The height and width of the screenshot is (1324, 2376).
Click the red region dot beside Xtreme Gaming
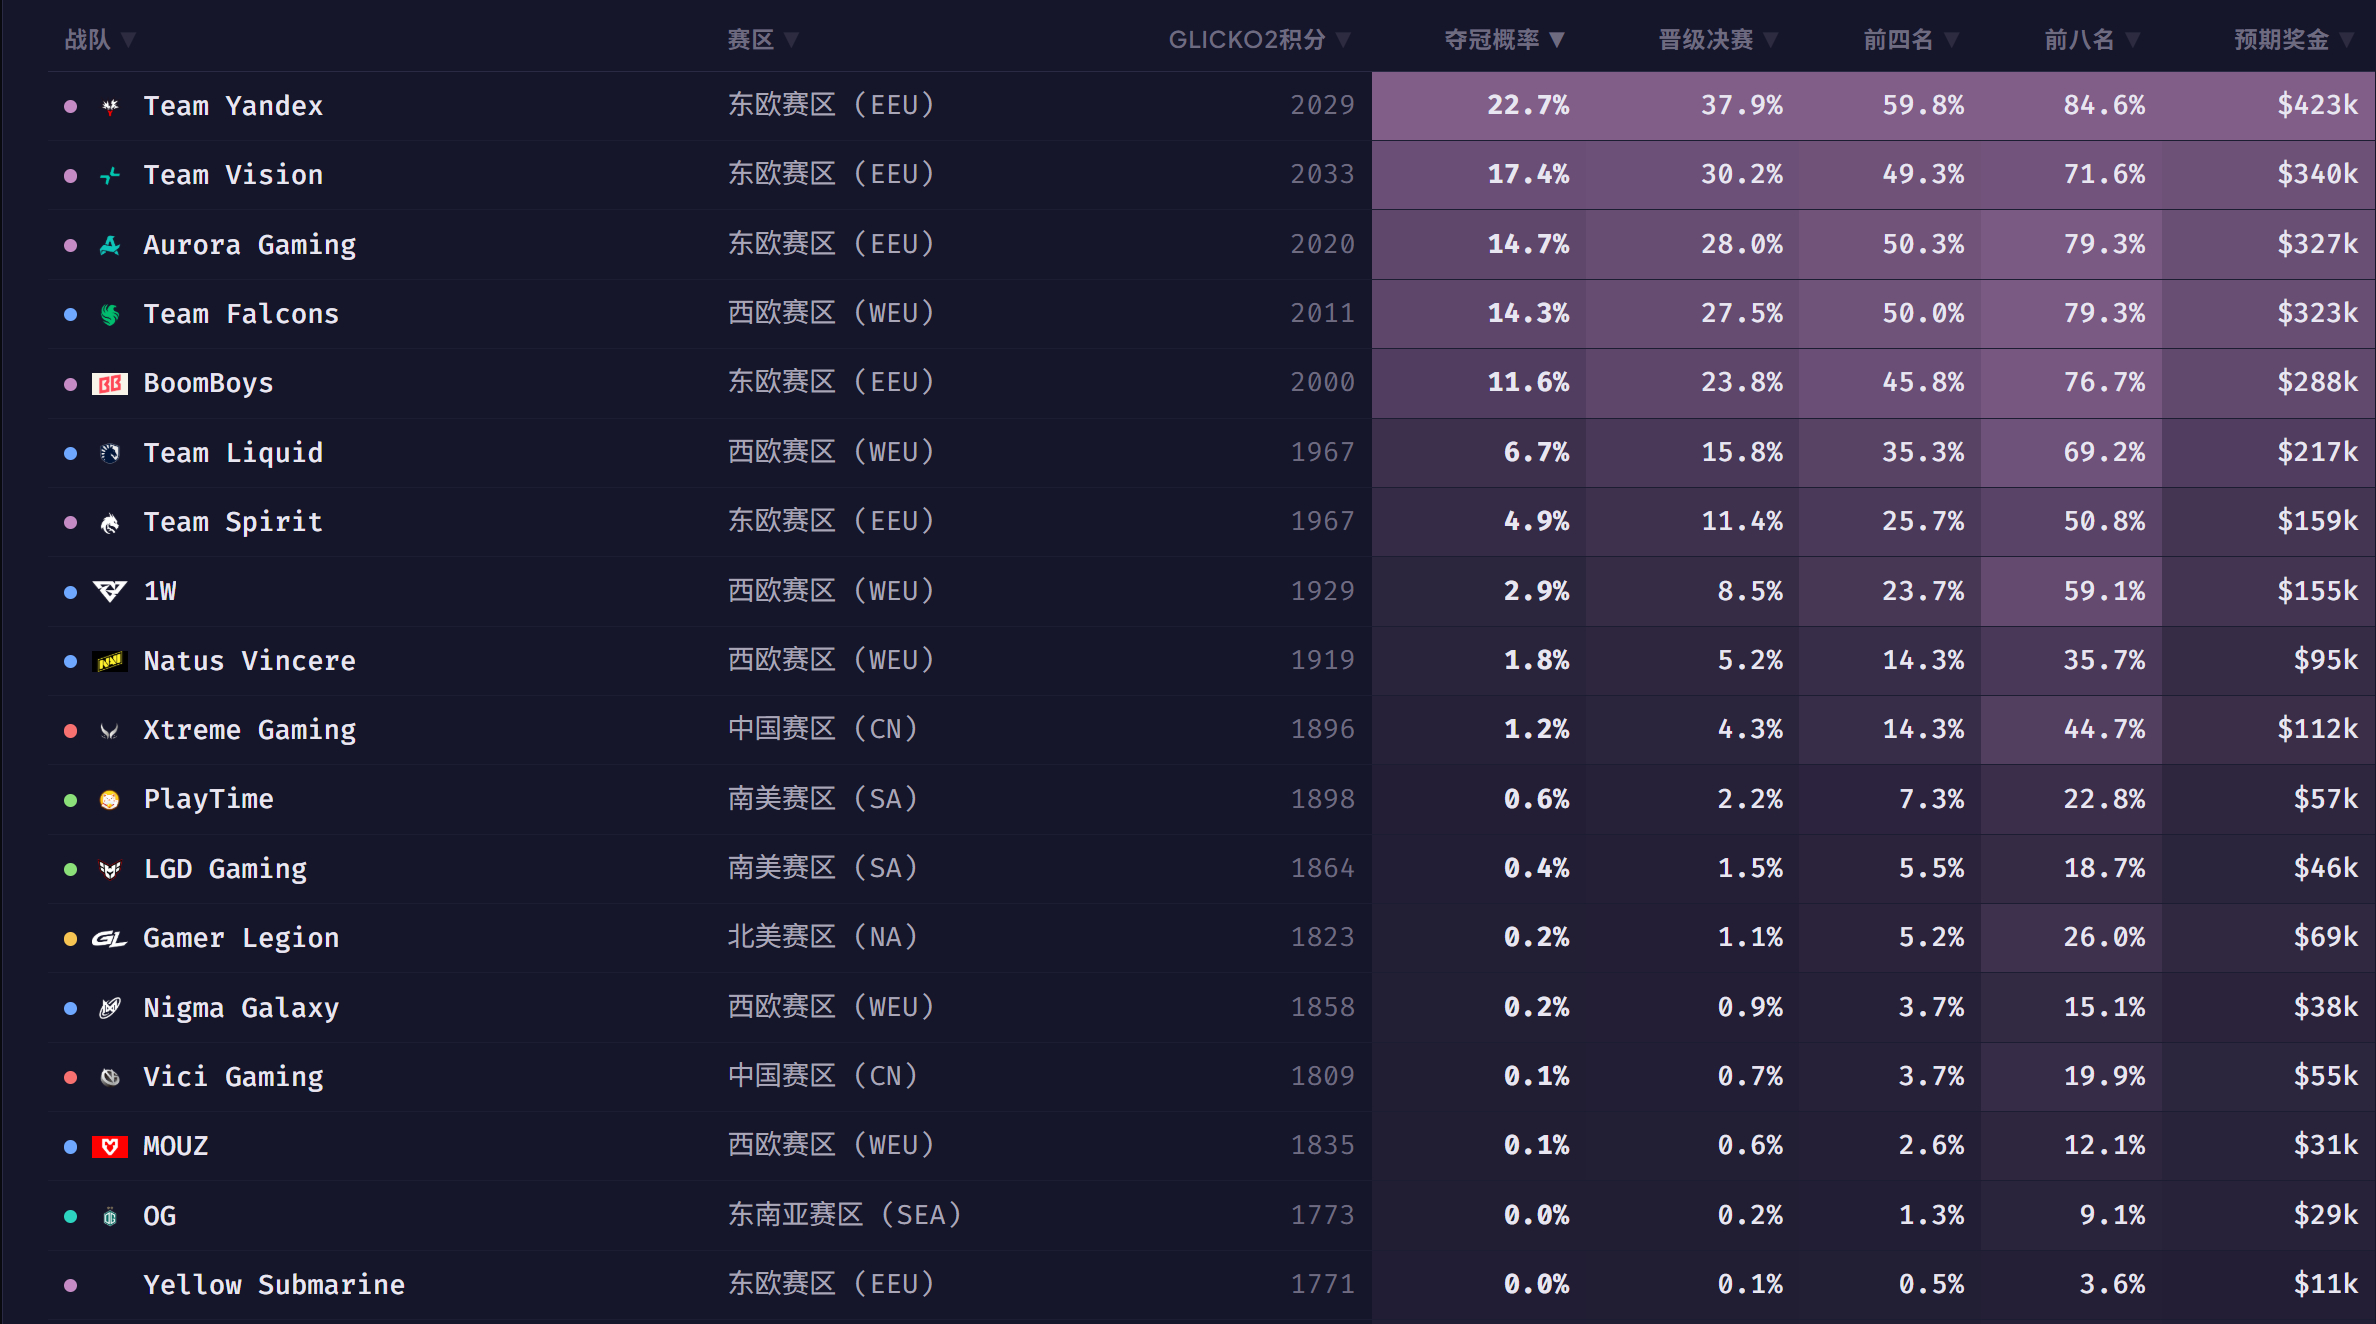[70, 731]
